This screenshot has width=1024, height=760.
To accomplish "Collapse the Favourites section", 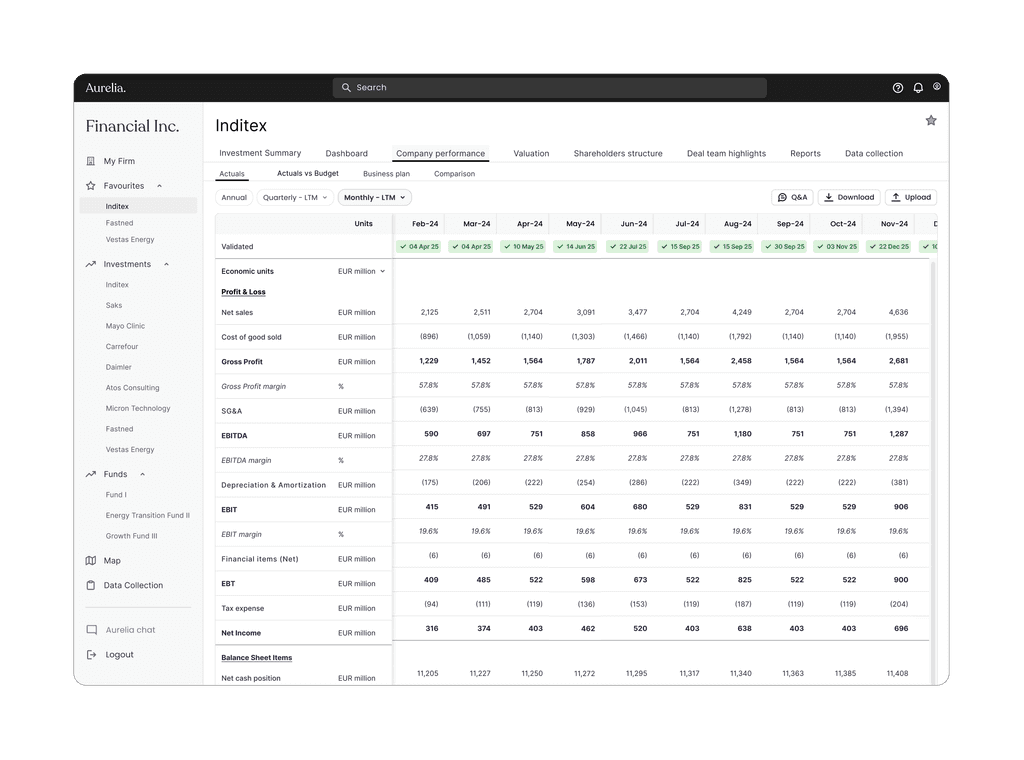I will click(159, 186).
